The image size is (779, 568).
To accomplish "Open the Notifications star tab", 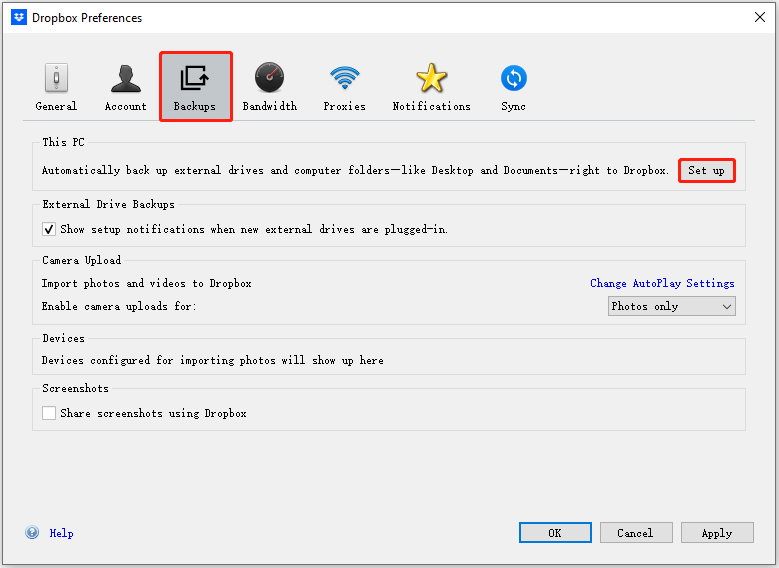I will click(431, 86).
